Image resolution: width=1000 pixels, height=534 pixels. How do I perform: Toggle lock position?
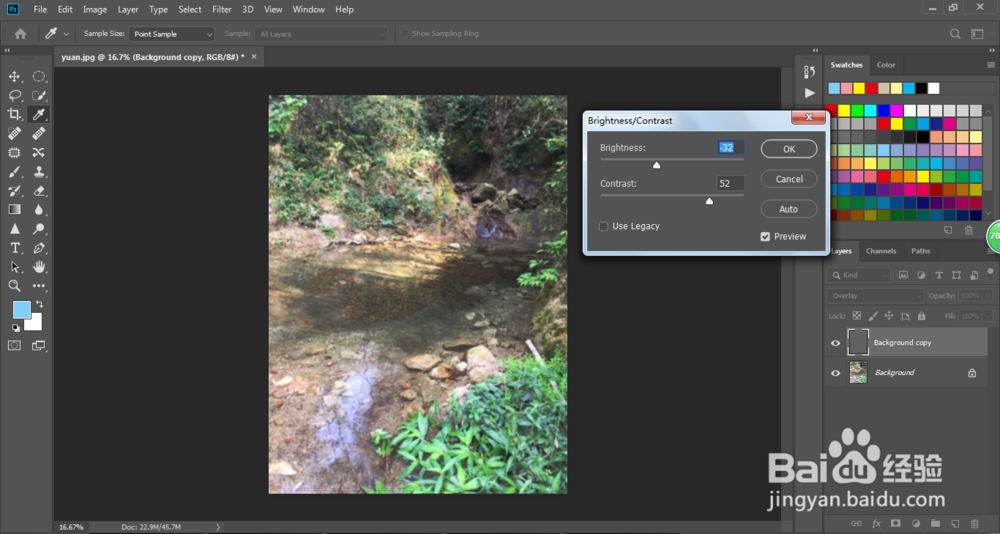tap(889, 316)
